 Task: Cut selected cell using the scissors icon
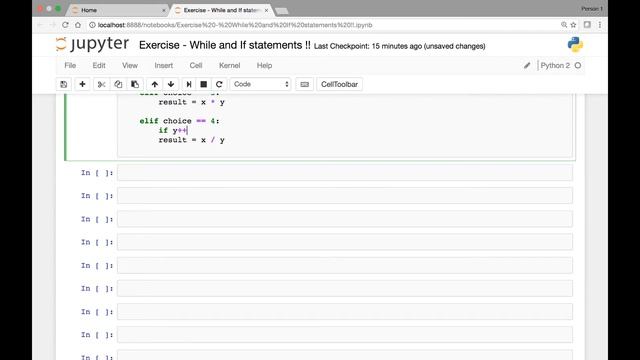point(101,84)
